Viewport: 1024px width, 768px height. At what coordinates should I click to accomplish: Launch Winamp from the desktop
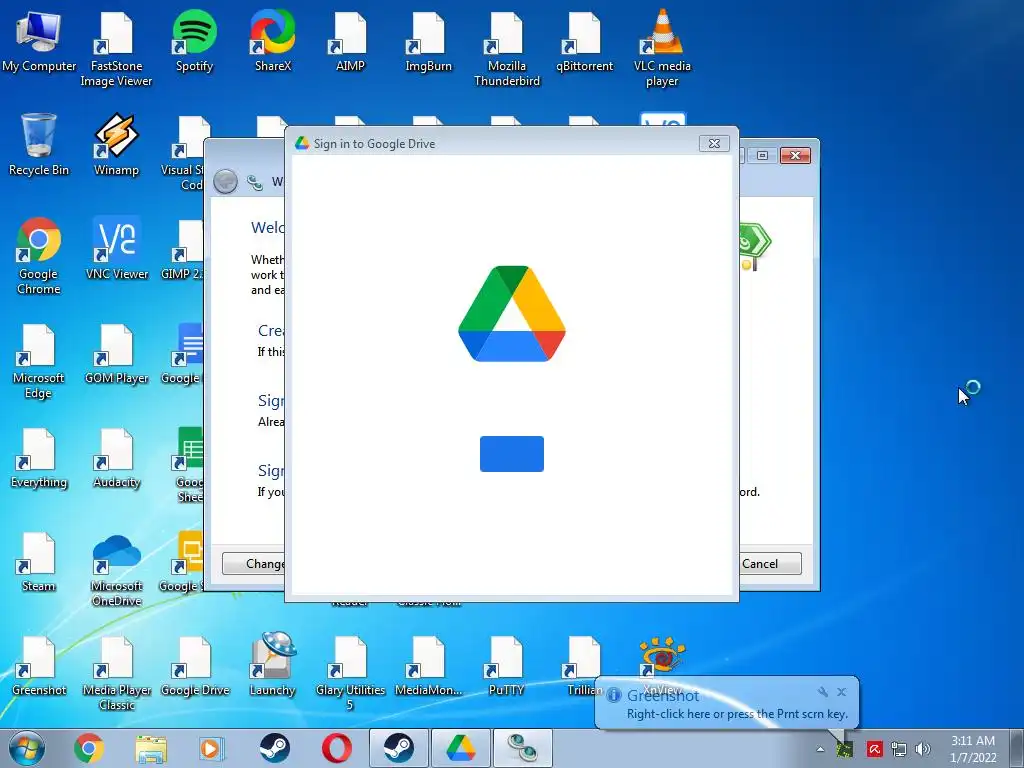[116, 145]
